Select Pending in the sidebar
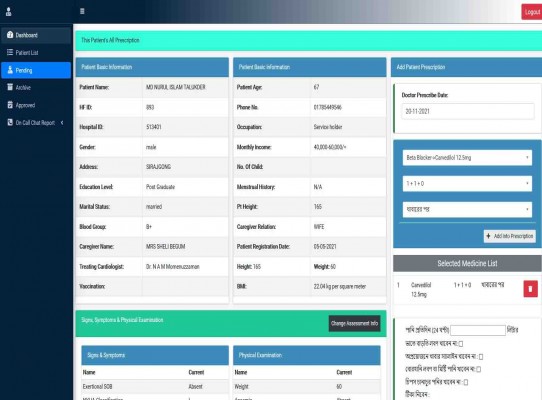This screenshot has height=400, width=542. click(x=36, y=70)
